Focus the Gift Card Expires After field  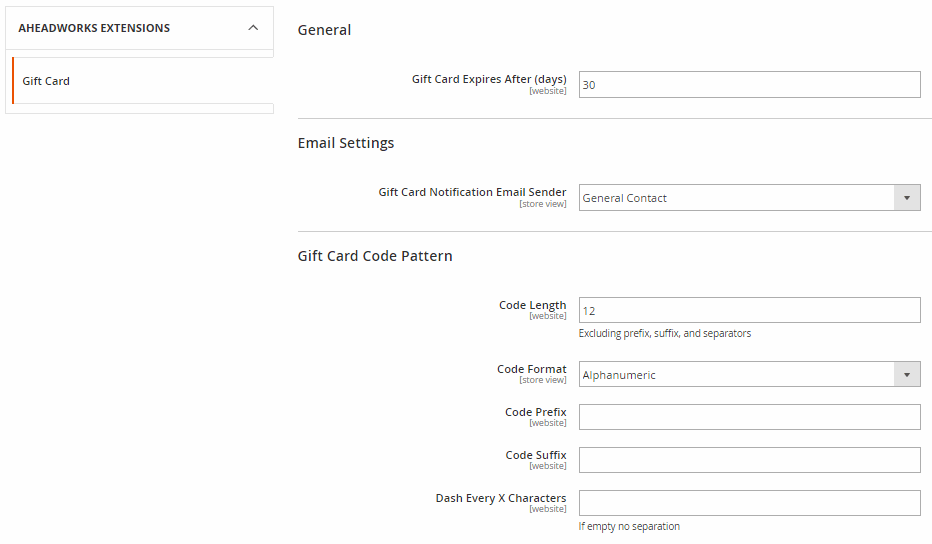[750, 84]
